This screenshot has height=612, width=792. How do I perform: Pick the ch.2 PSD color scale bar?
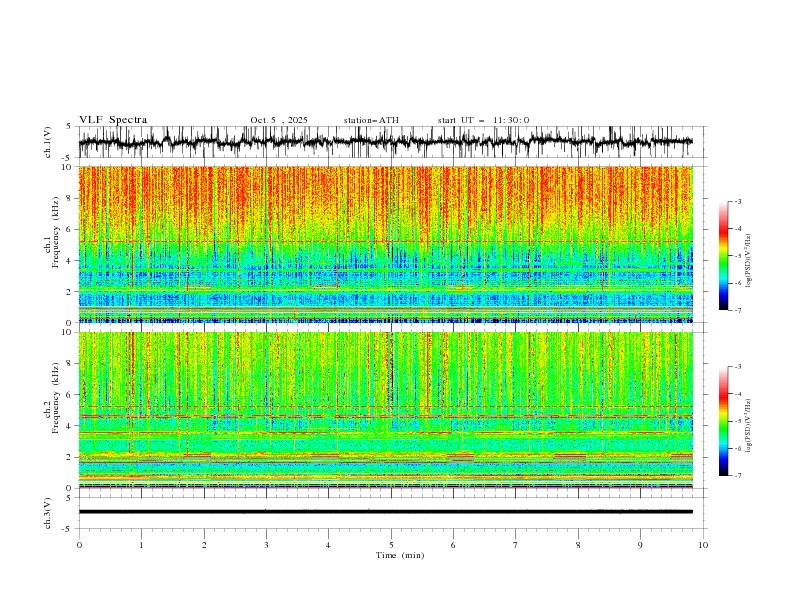[x=723, y=421]
